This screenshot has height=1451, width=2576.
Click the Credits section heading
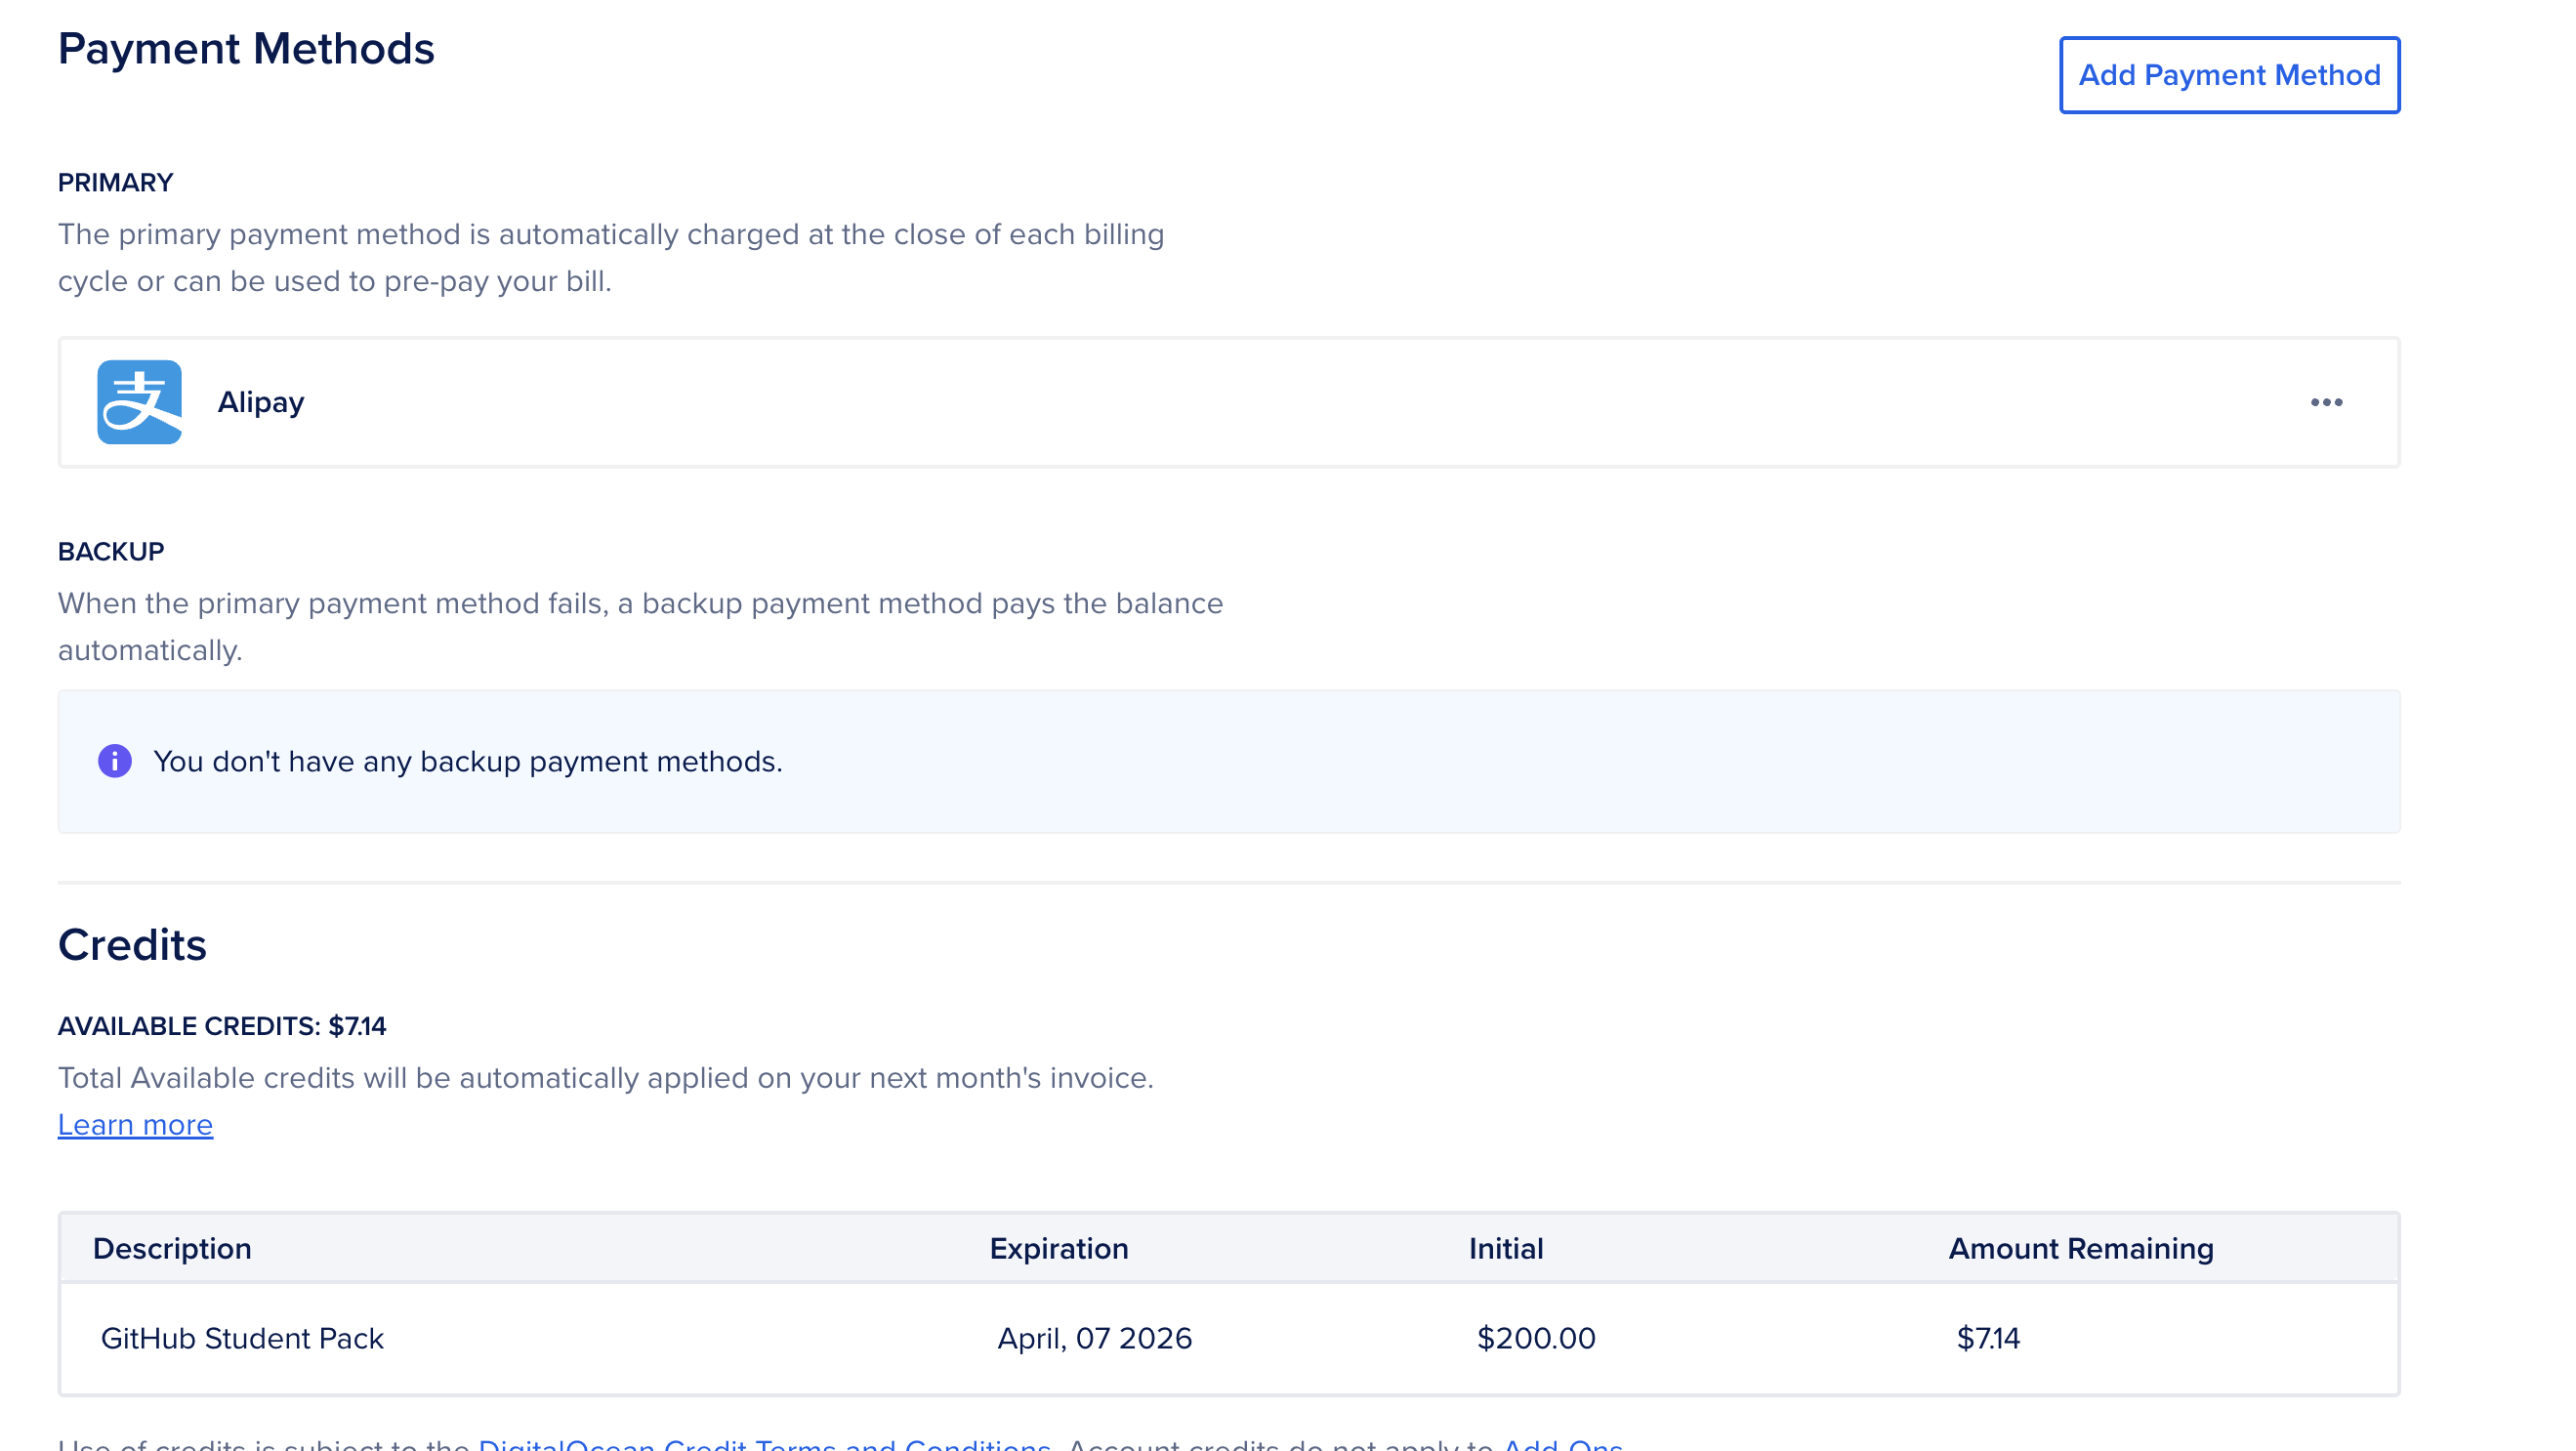[x=132, y=945]
